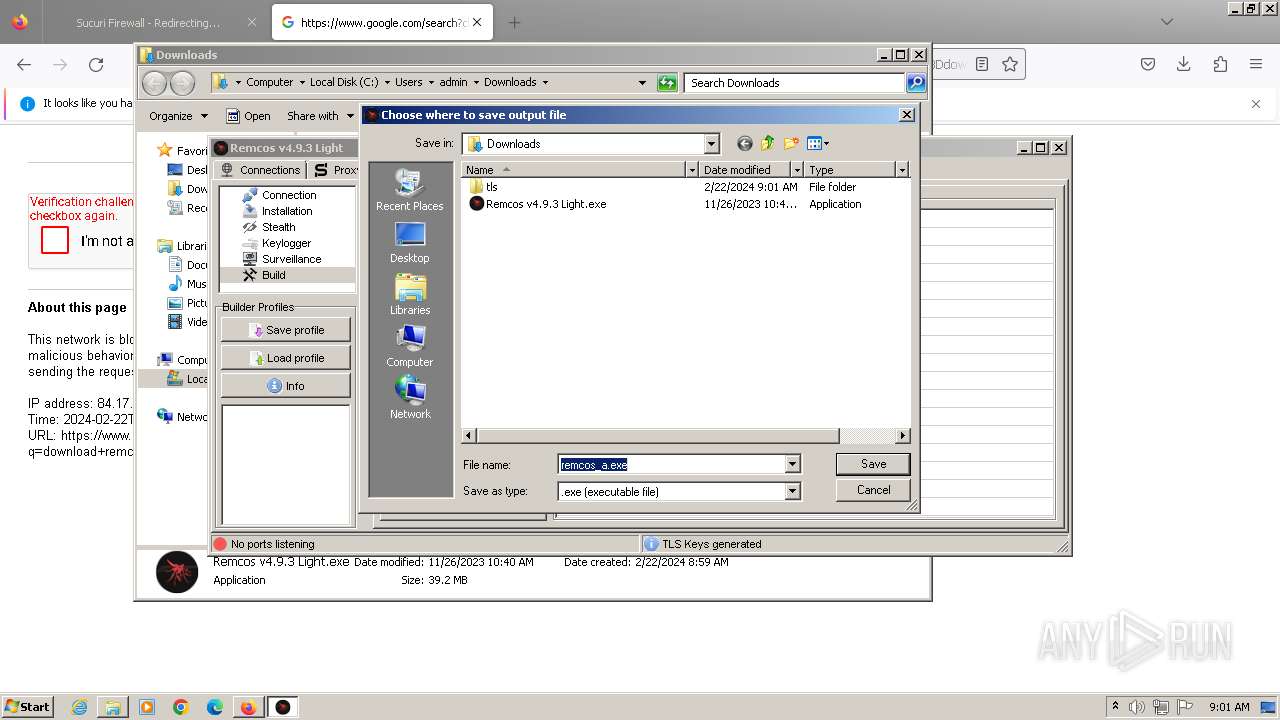Create New Folder icon in save dialog
Viewport: 1280px width, 720px height.
tap(791, 144)
